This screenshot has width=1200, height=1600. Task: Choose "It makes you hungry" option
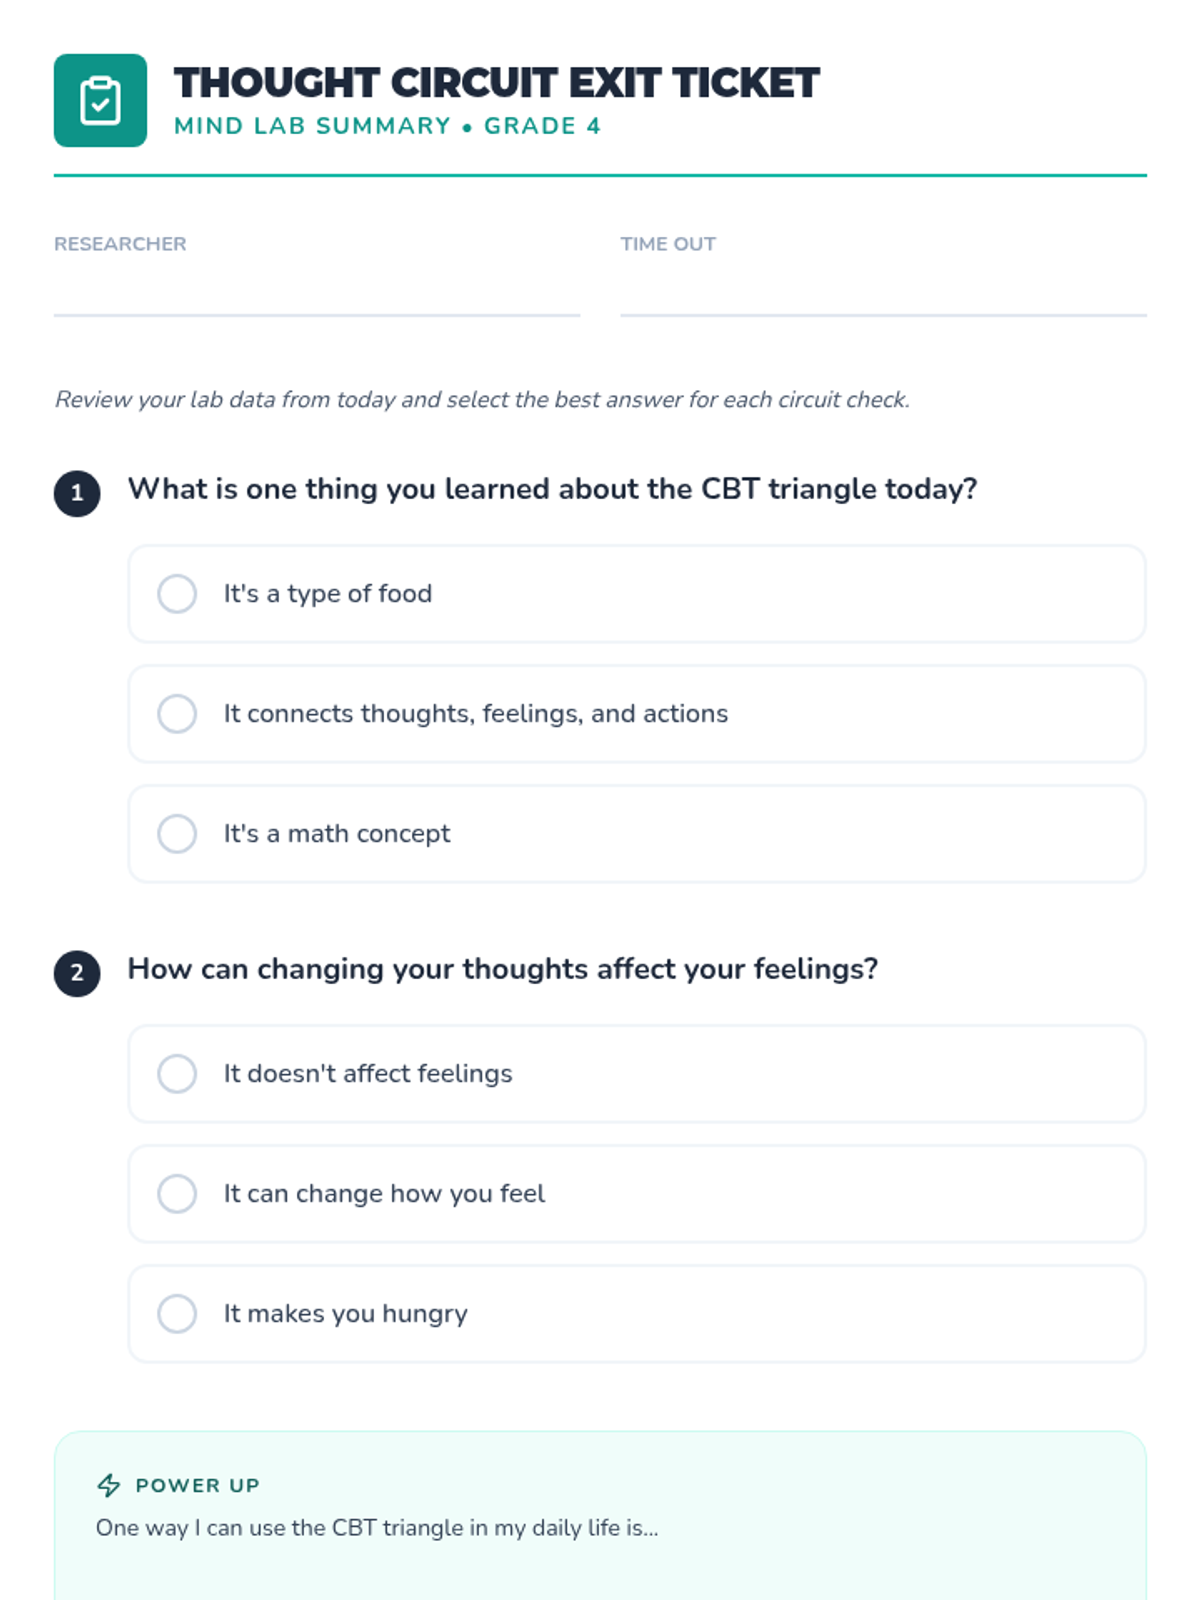click(x=636, y=1314)
